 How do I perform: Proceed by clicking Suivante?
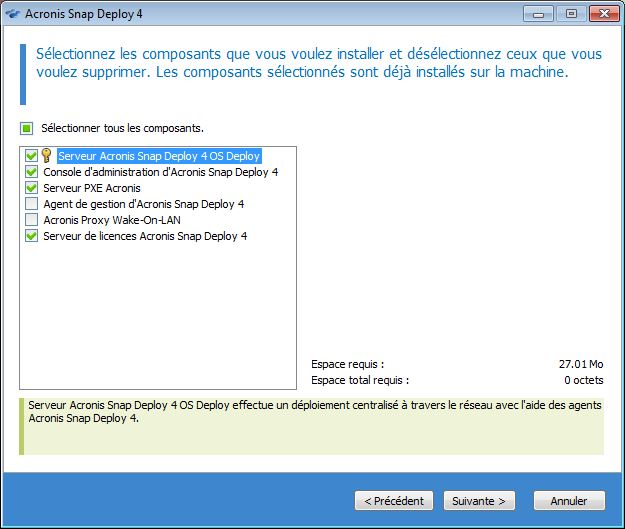point(478,500)
